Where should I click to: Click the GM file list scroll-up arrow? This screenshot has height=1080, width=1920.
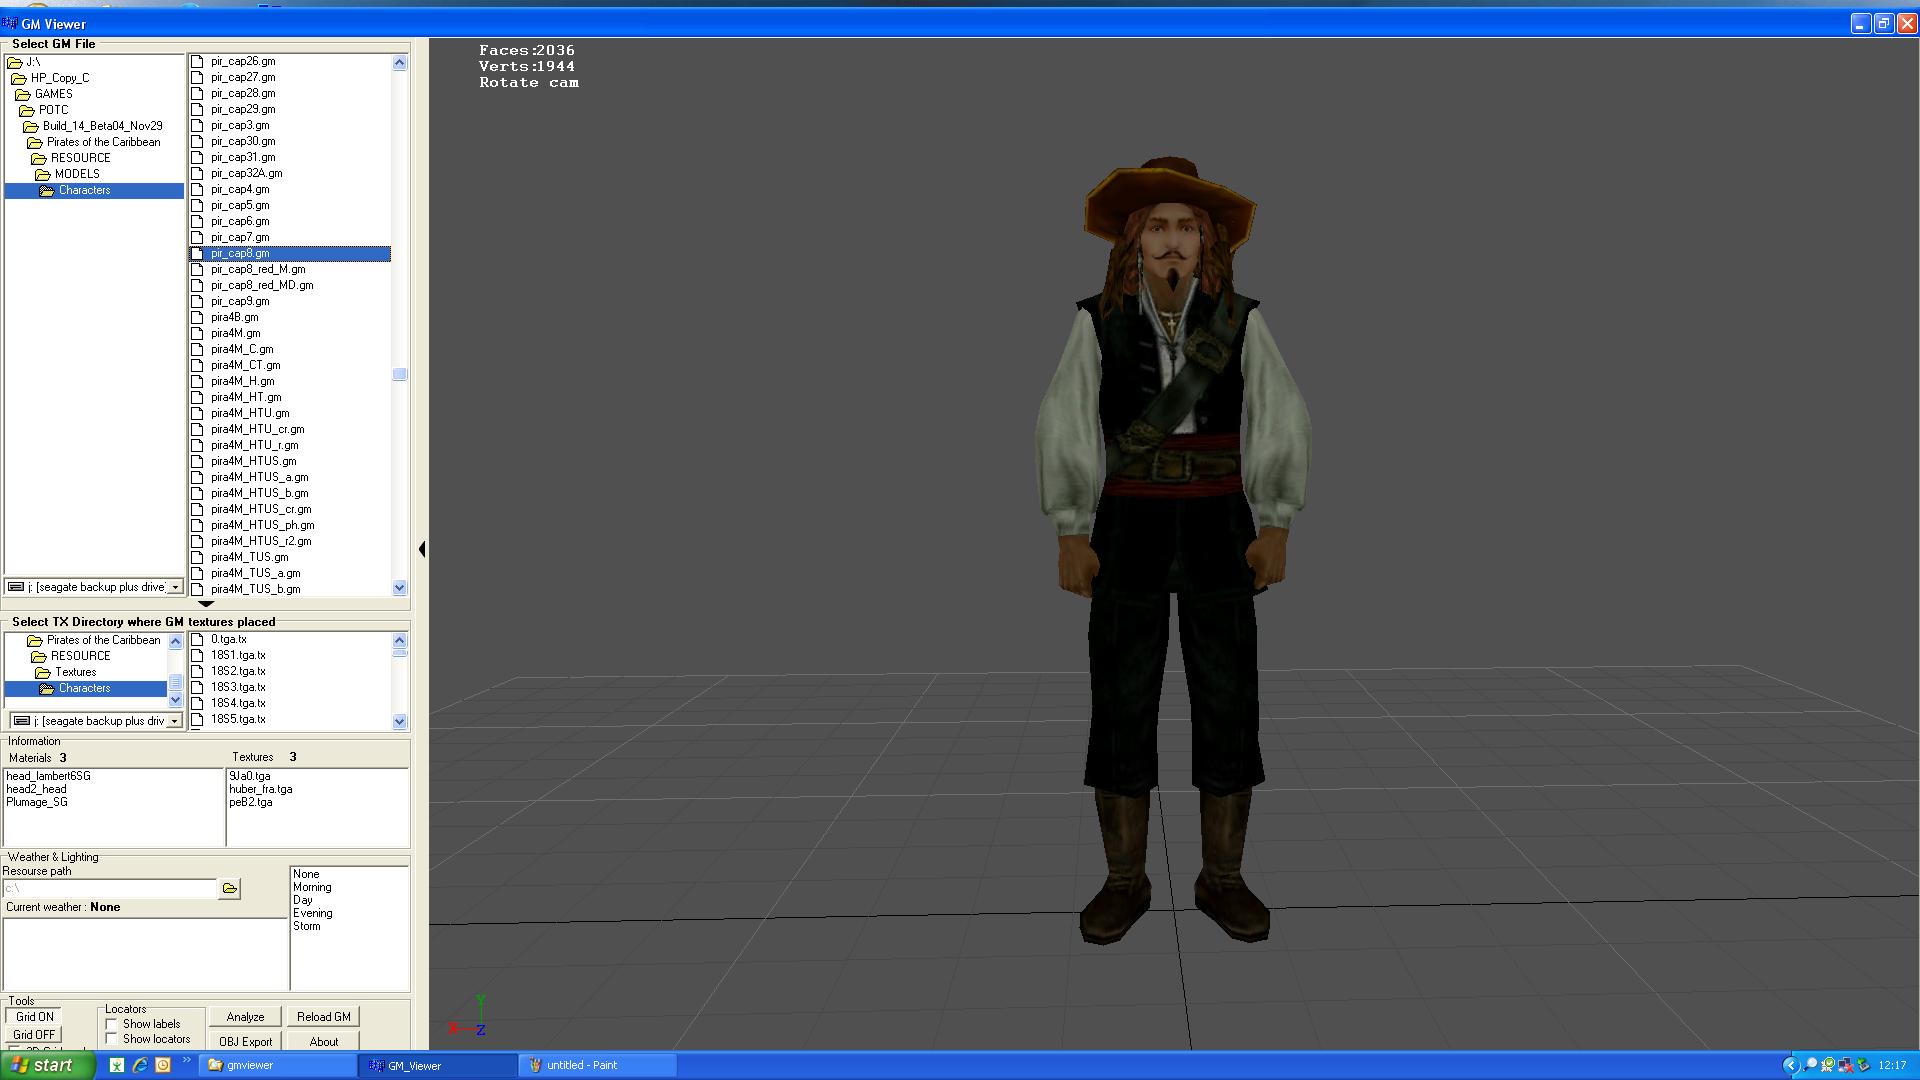(x=399, y=62)
